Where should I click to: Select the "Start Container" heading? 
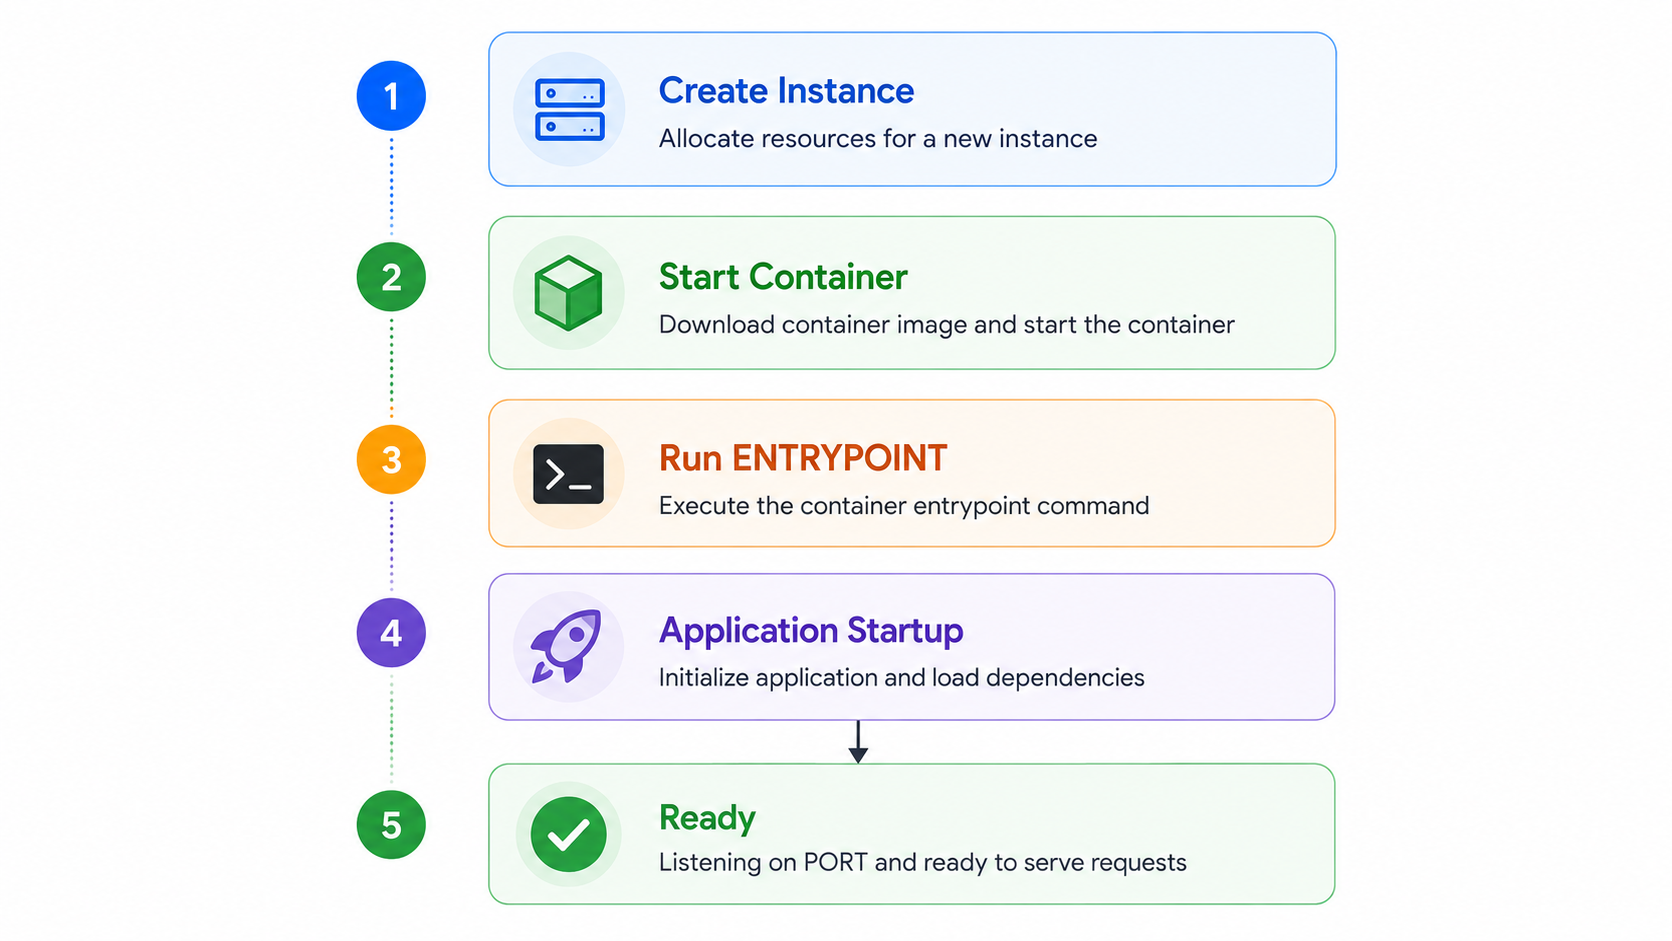(783, 277)
